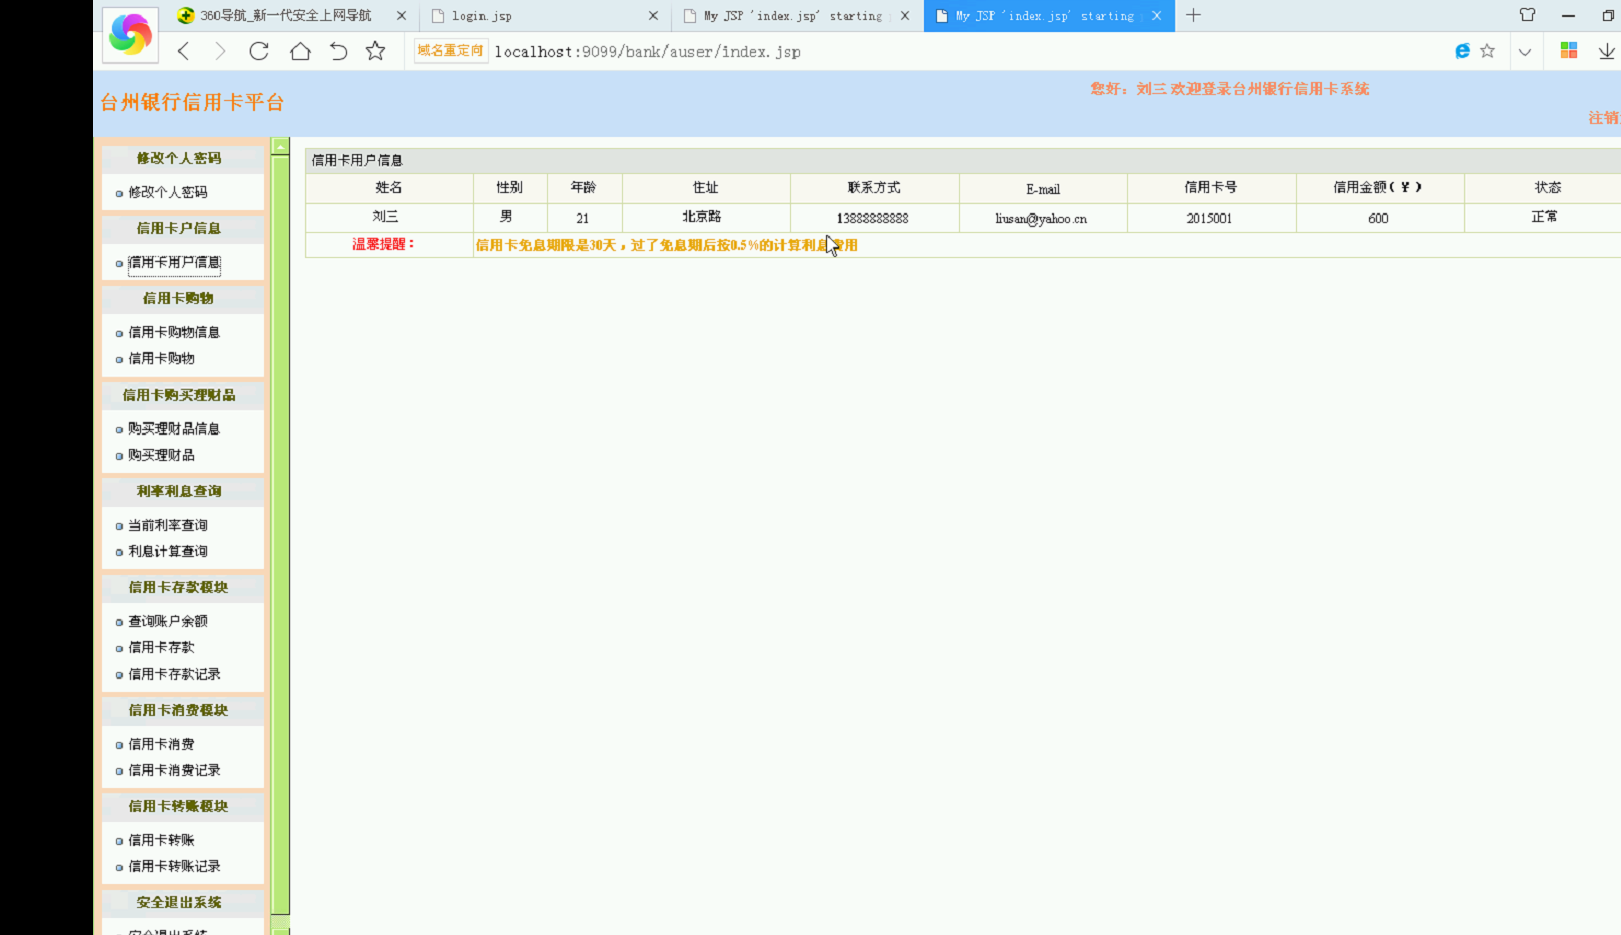Go forward with the forward arrow
This screenshot has height=935, width=1621.
pyautogui.click(x=220, y=51)
